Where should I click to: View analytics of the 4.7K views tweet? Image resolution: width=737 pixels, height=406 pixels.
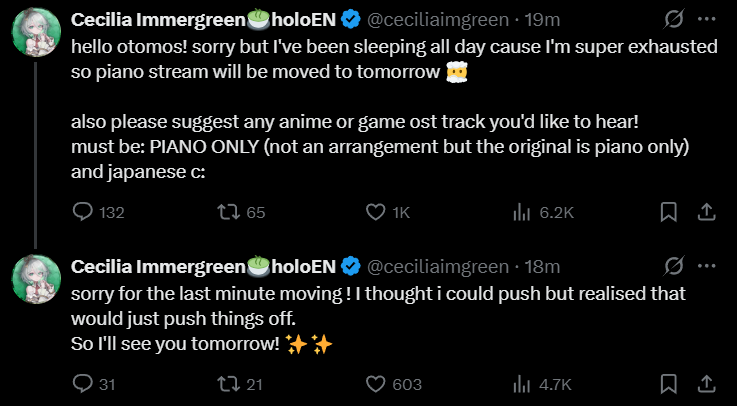[521, 383]
